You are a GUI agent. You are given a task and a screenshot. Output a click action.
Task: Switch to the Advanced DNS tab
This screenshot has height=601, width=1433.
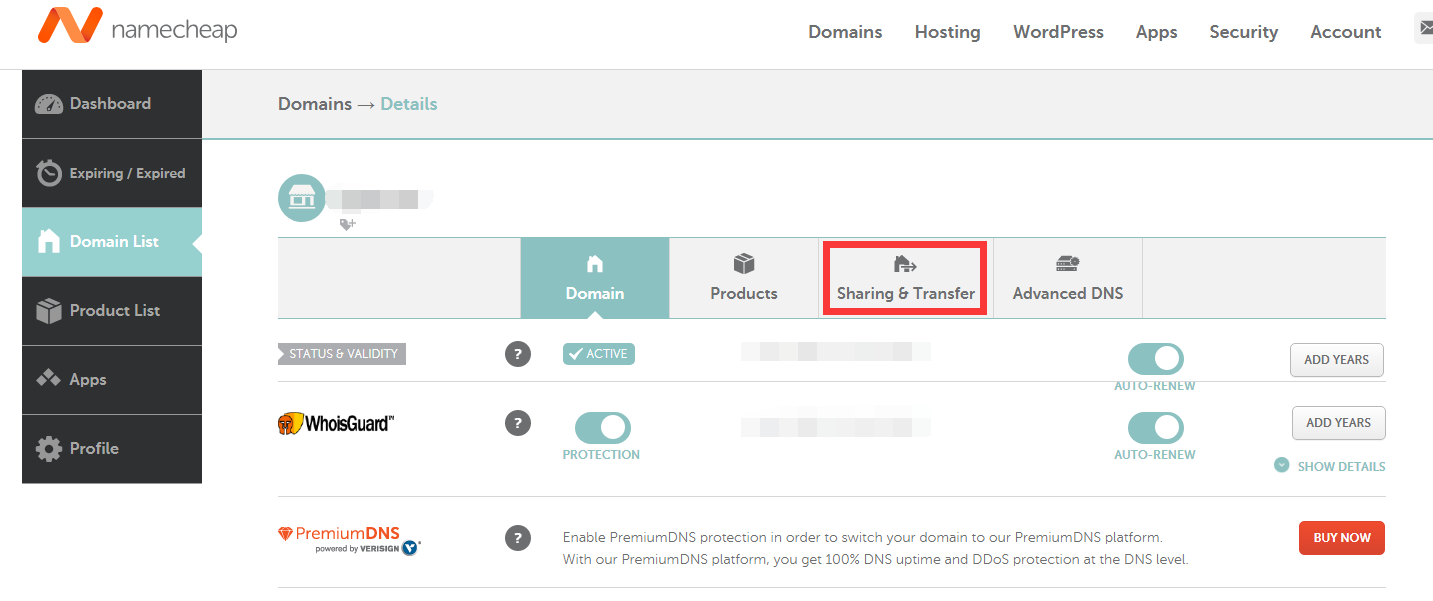coord(1067,279)
